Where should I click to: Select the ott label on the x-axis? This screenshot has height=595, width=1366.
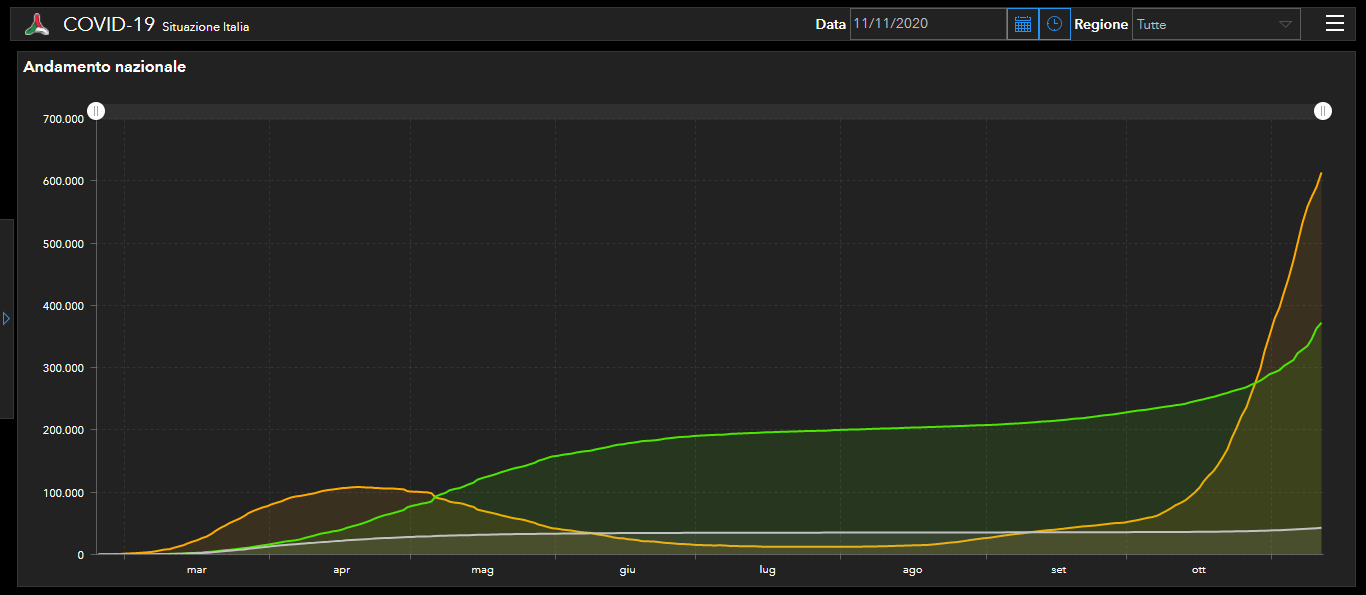tap(1198, 570)
